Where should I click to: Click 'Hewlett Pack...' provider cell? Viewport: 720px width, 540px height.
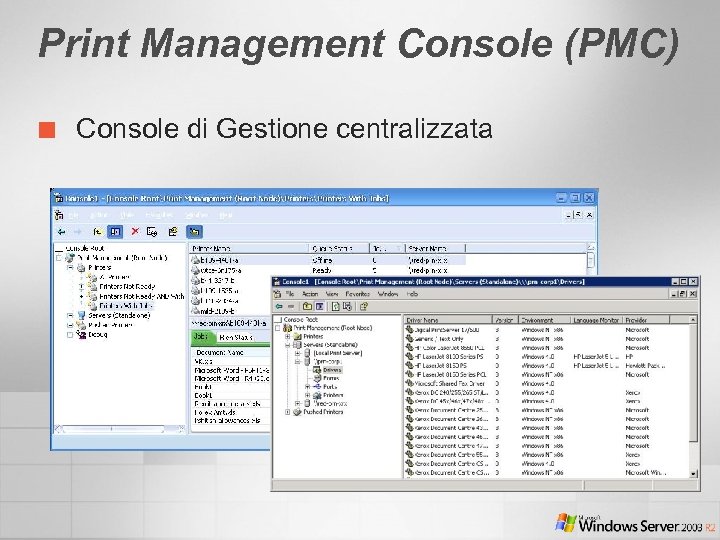(x=645, y=366)
